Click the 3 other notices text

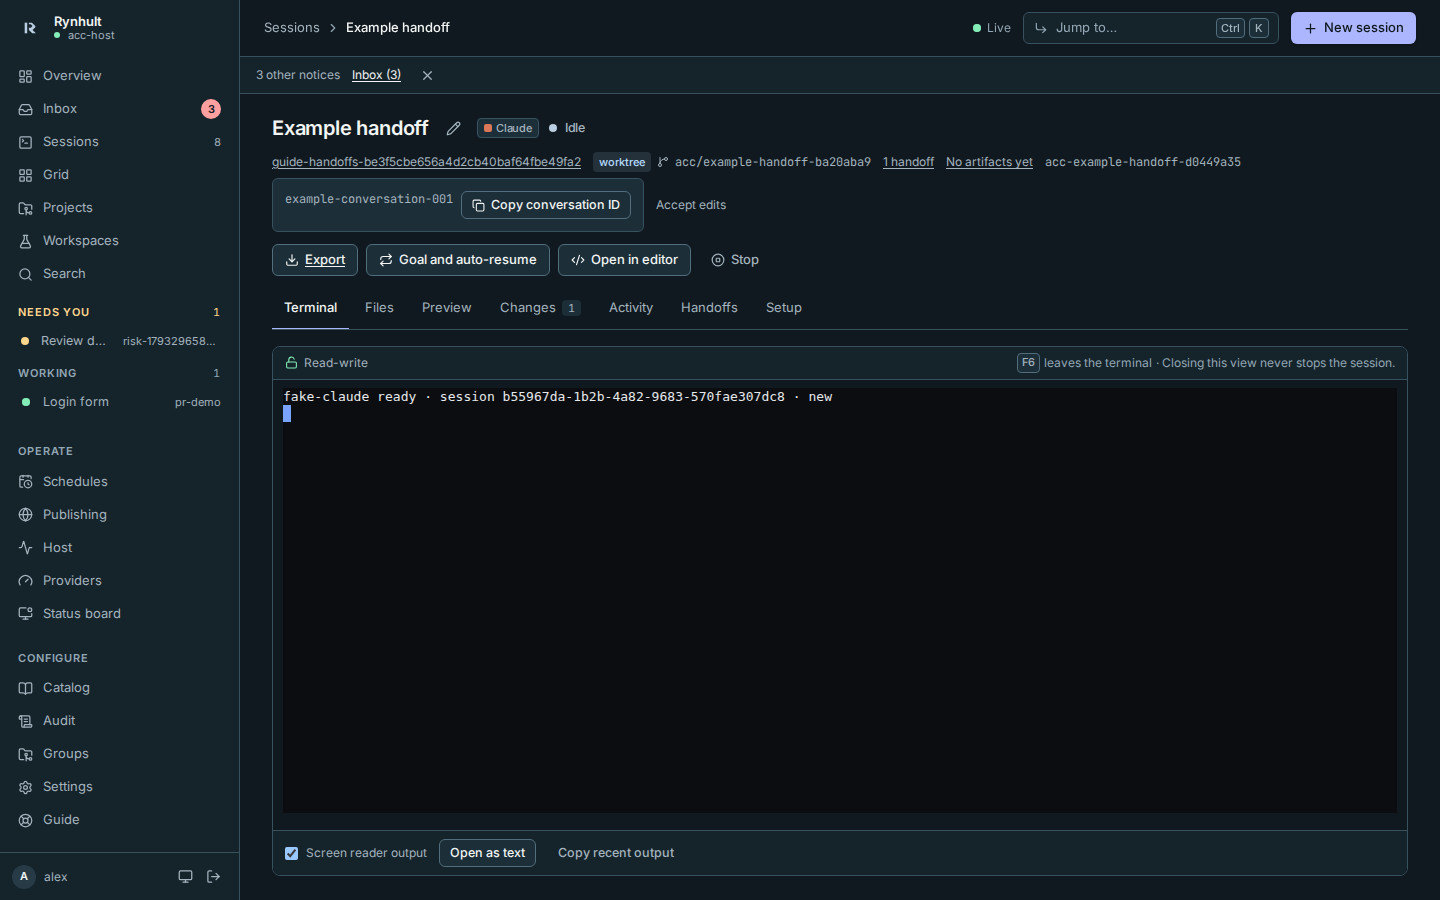point(298,75)
